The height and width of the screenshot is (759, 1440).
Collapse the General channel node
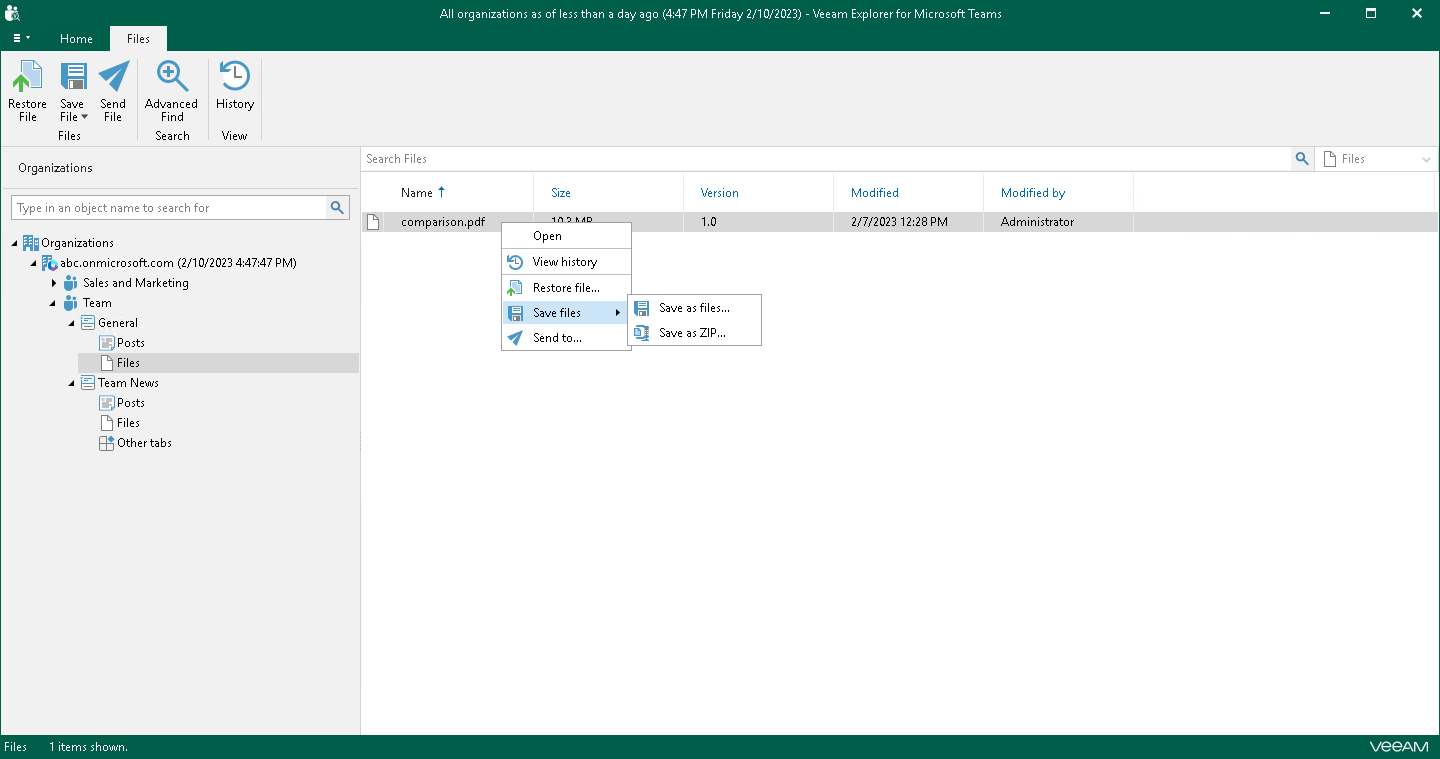coord(72,323)
